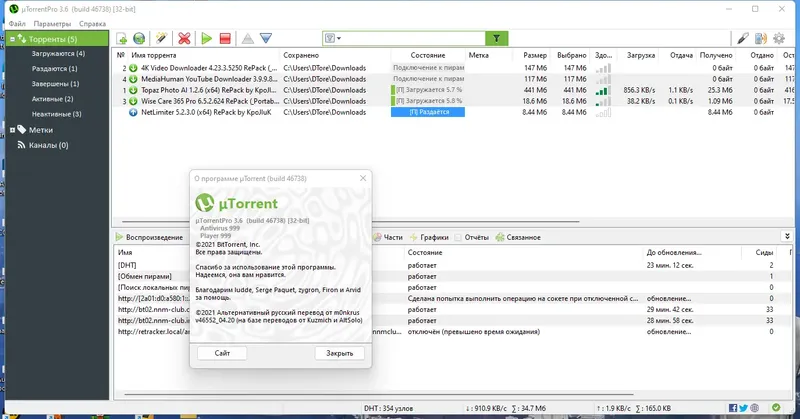800x419 pixels.
Task: Switch to the Связанное tab
Action: point(518,237)
